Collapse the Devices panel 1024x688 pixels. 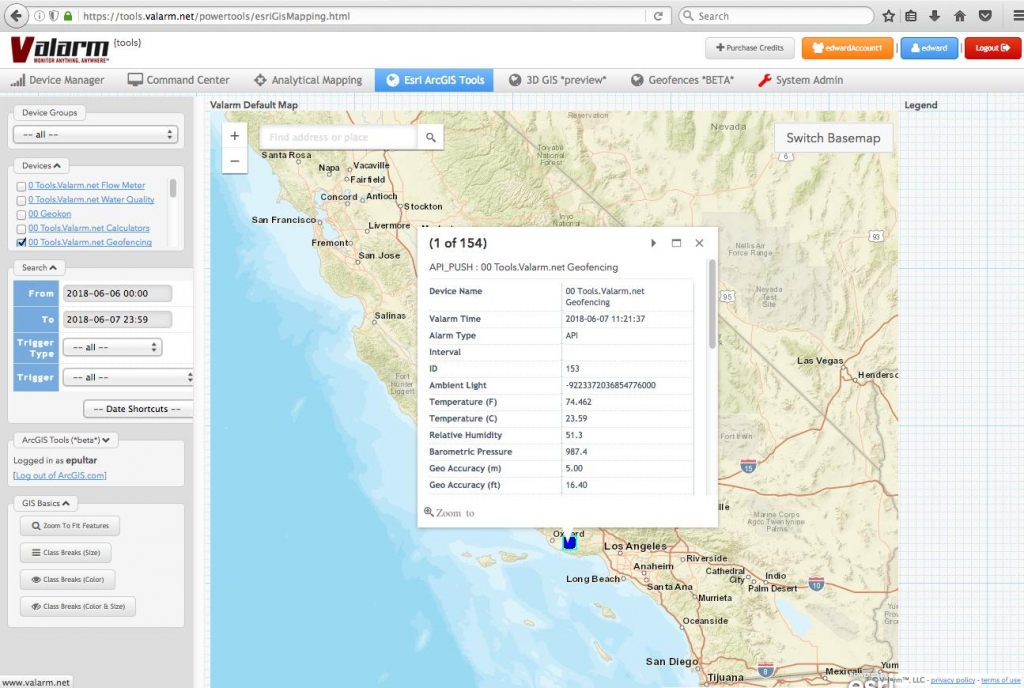point(41,165)
